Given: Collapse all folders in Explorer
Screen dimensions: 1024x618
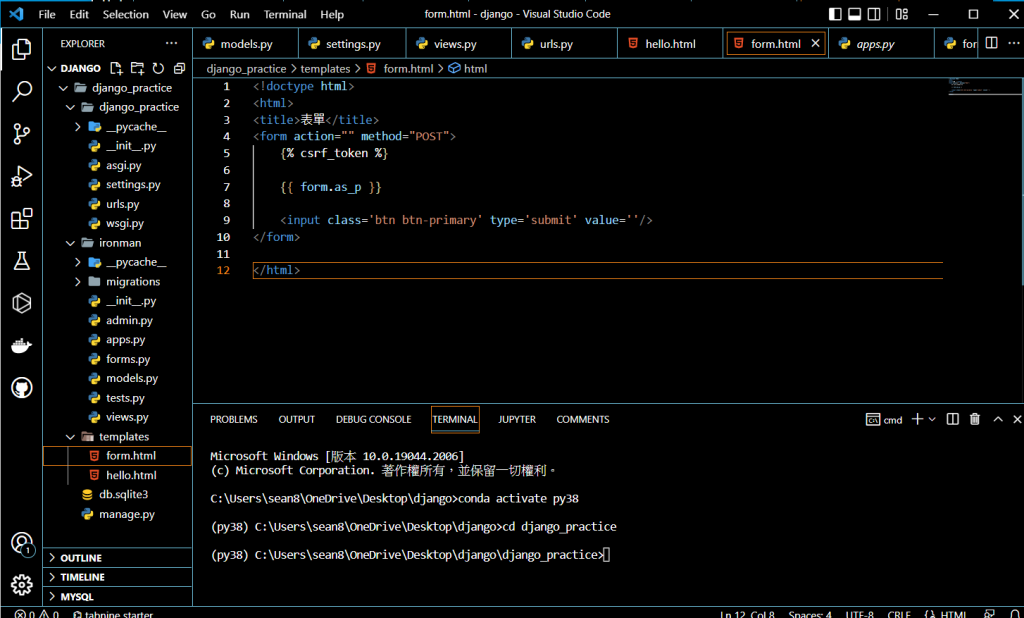Looking at the screenshot, I should [180, 68].
